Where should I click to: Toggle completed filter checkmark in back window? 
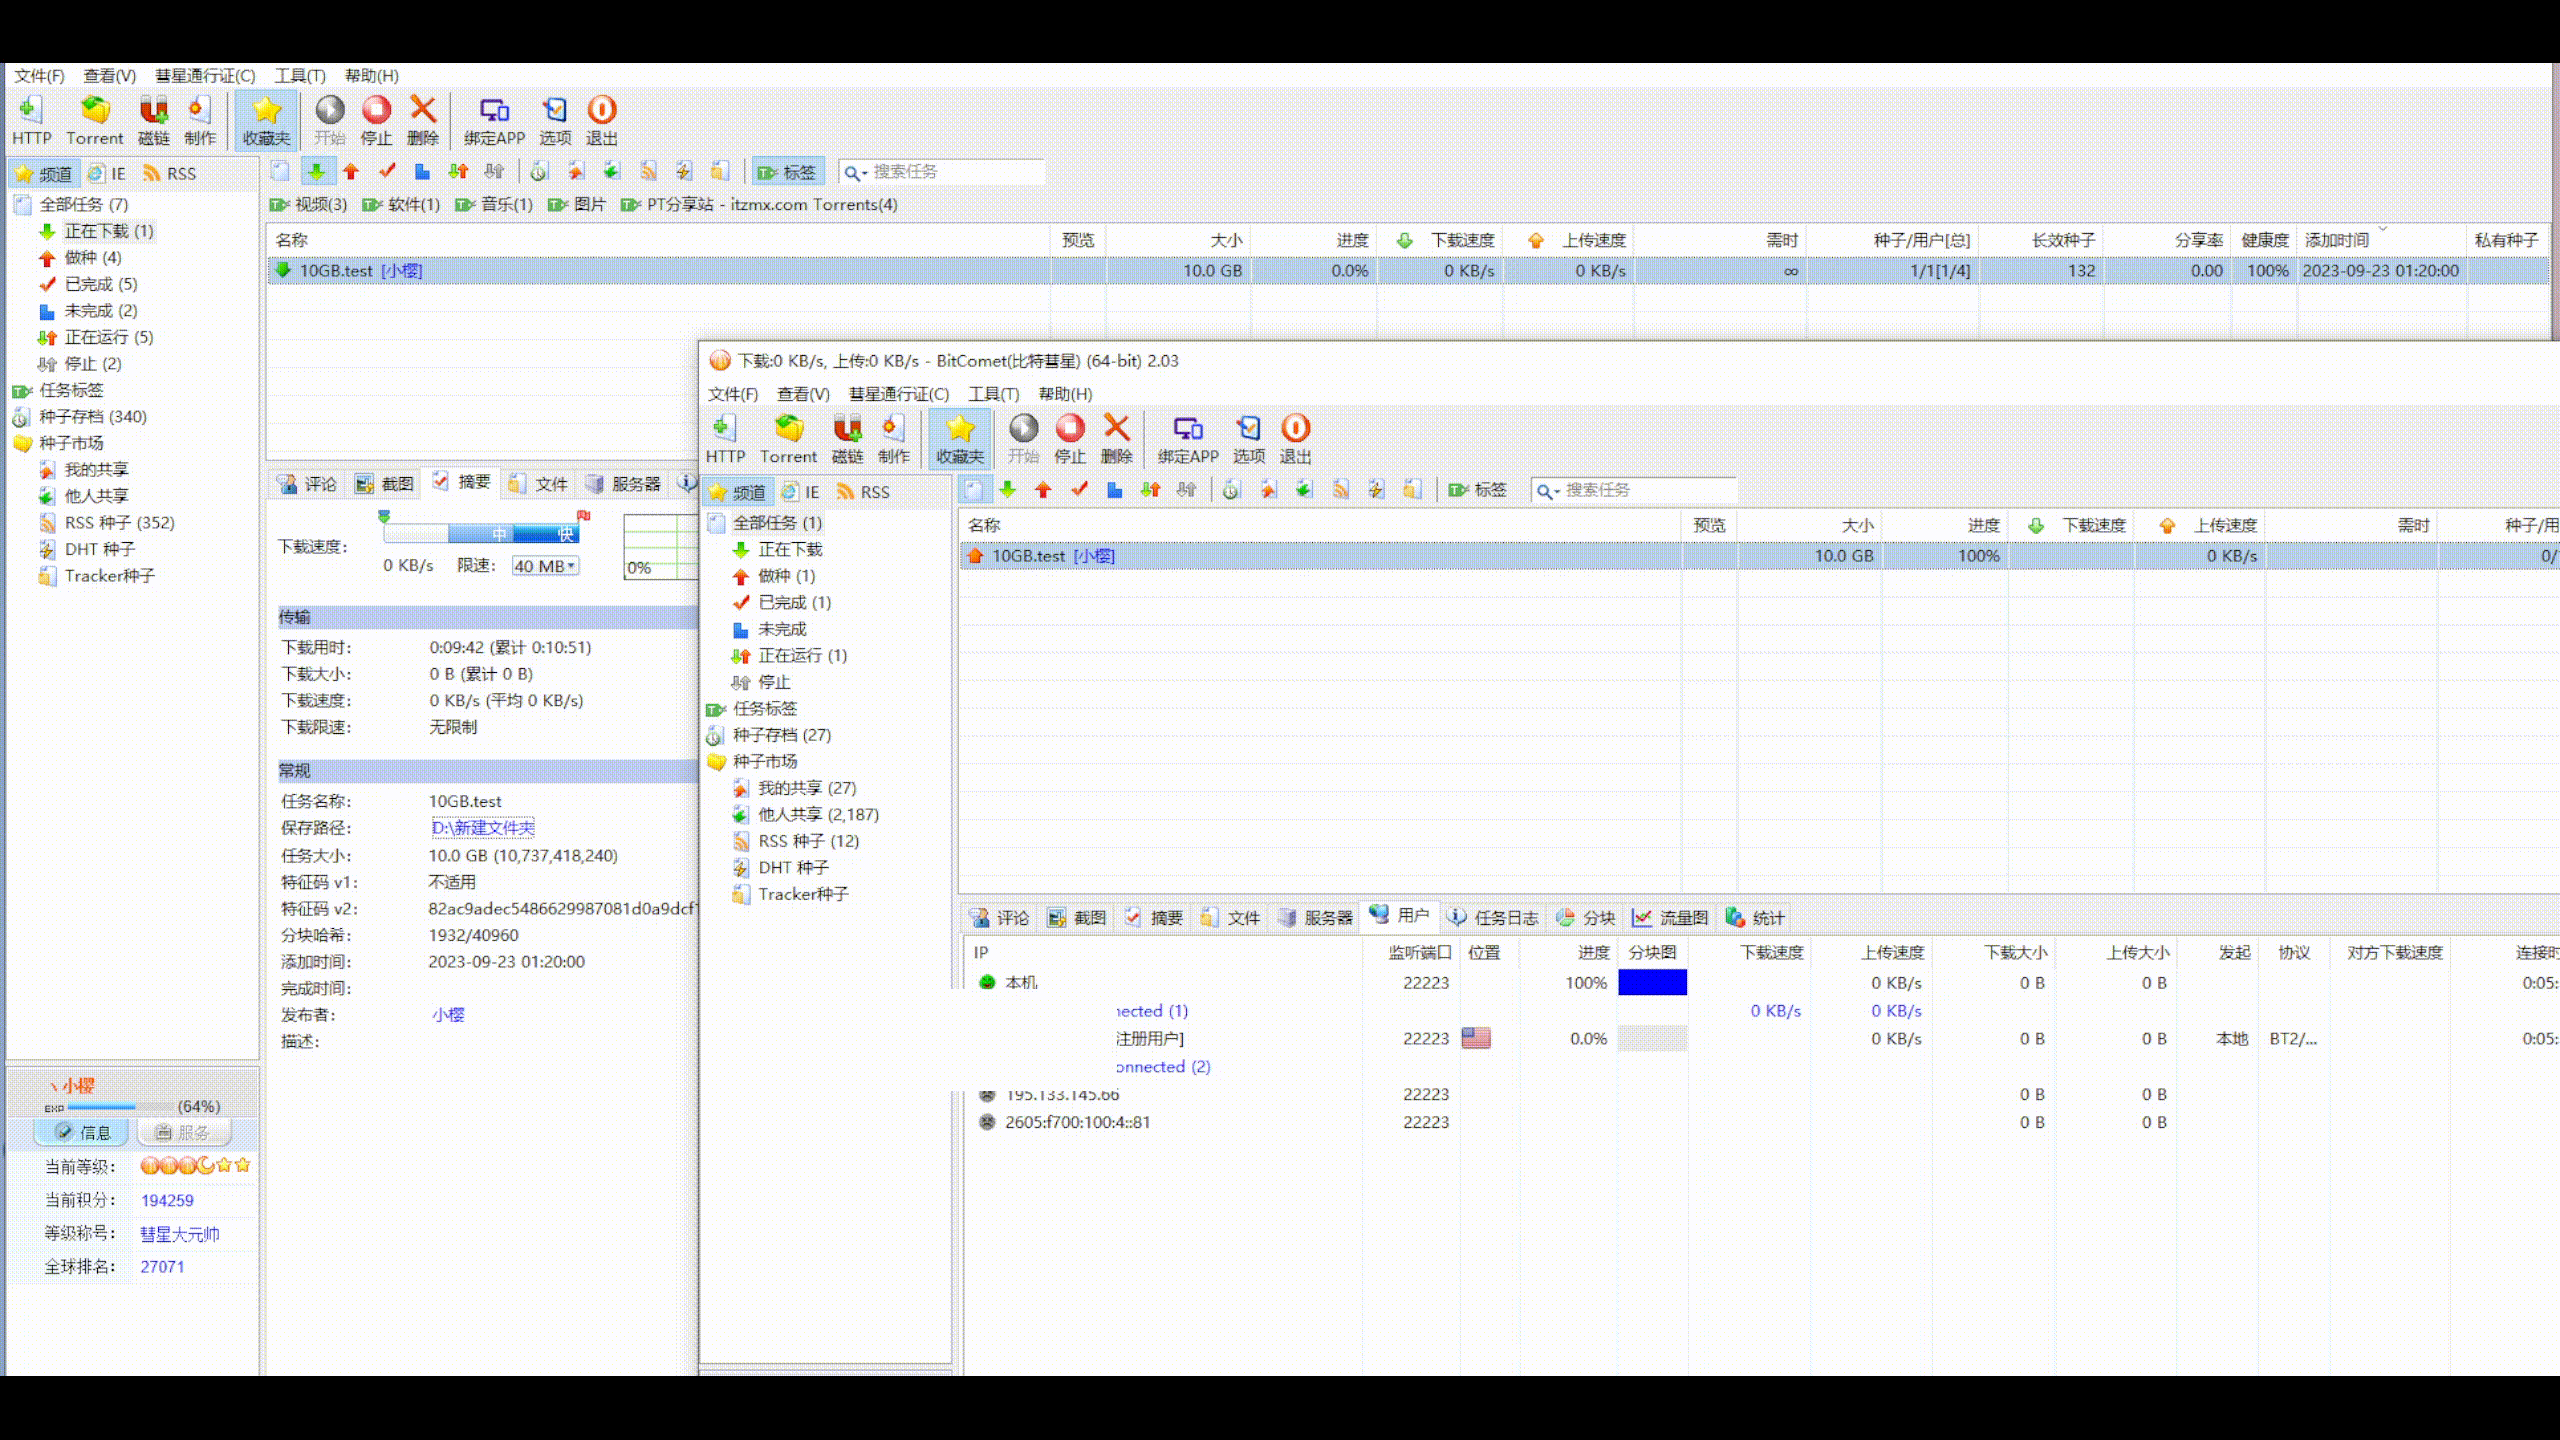coord(387,172)
